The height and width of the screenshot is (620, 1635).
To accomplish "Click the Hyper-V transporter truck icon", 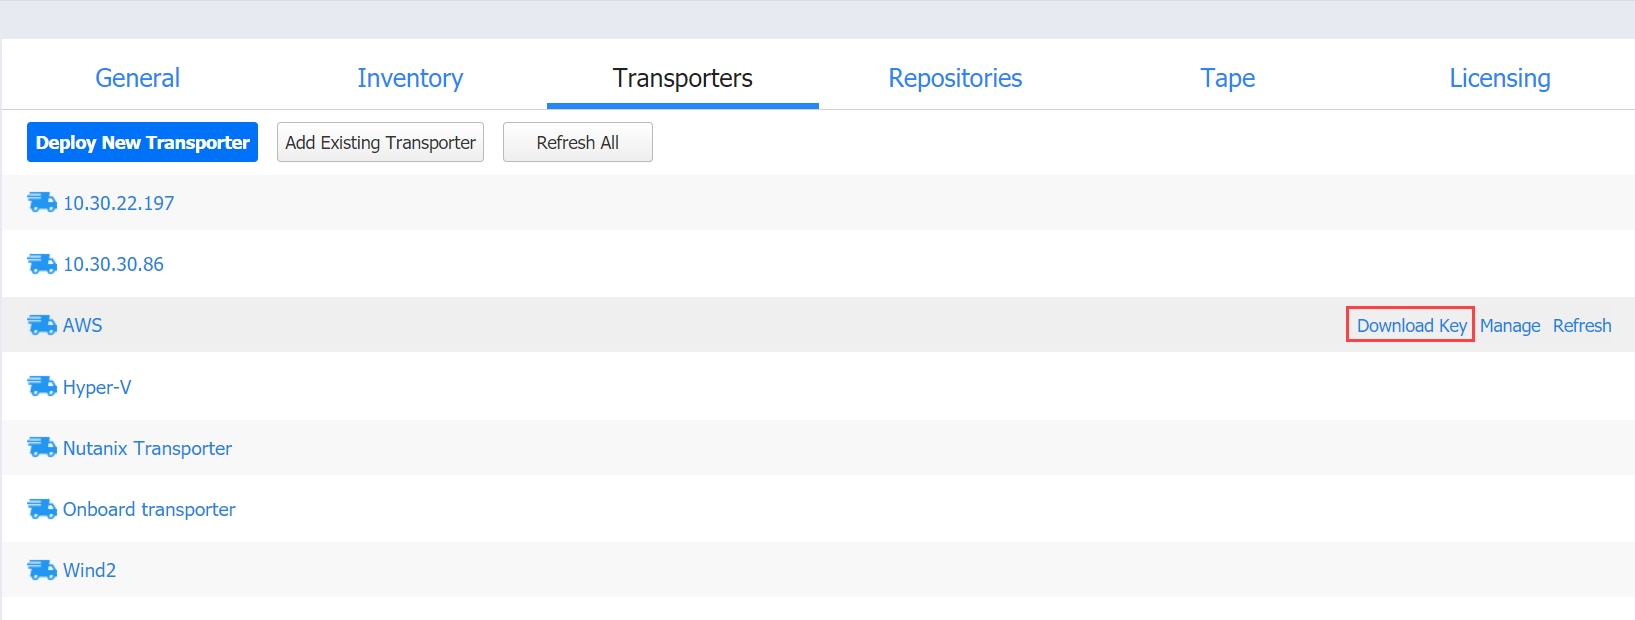I will (42, 387).
